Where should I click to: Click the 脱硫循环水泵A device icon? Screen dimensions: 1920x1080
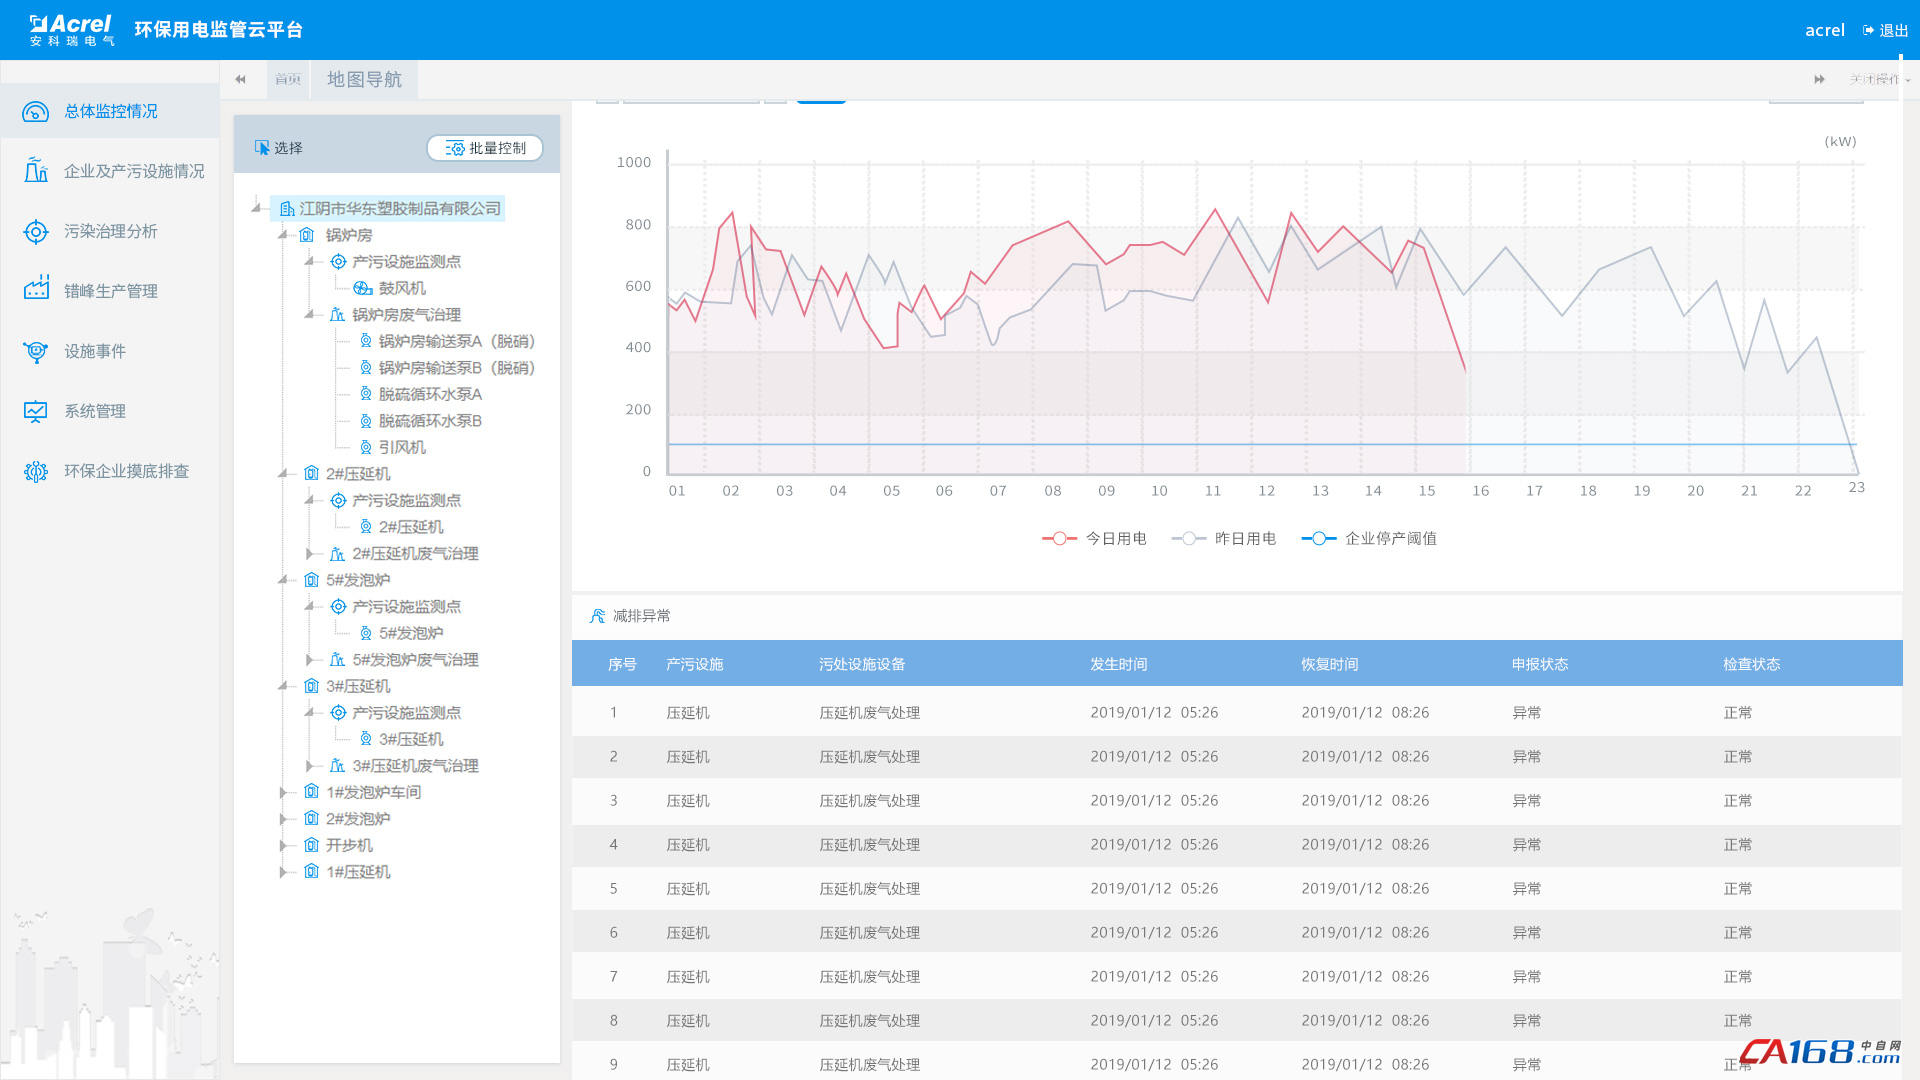(x=366, y=394)
